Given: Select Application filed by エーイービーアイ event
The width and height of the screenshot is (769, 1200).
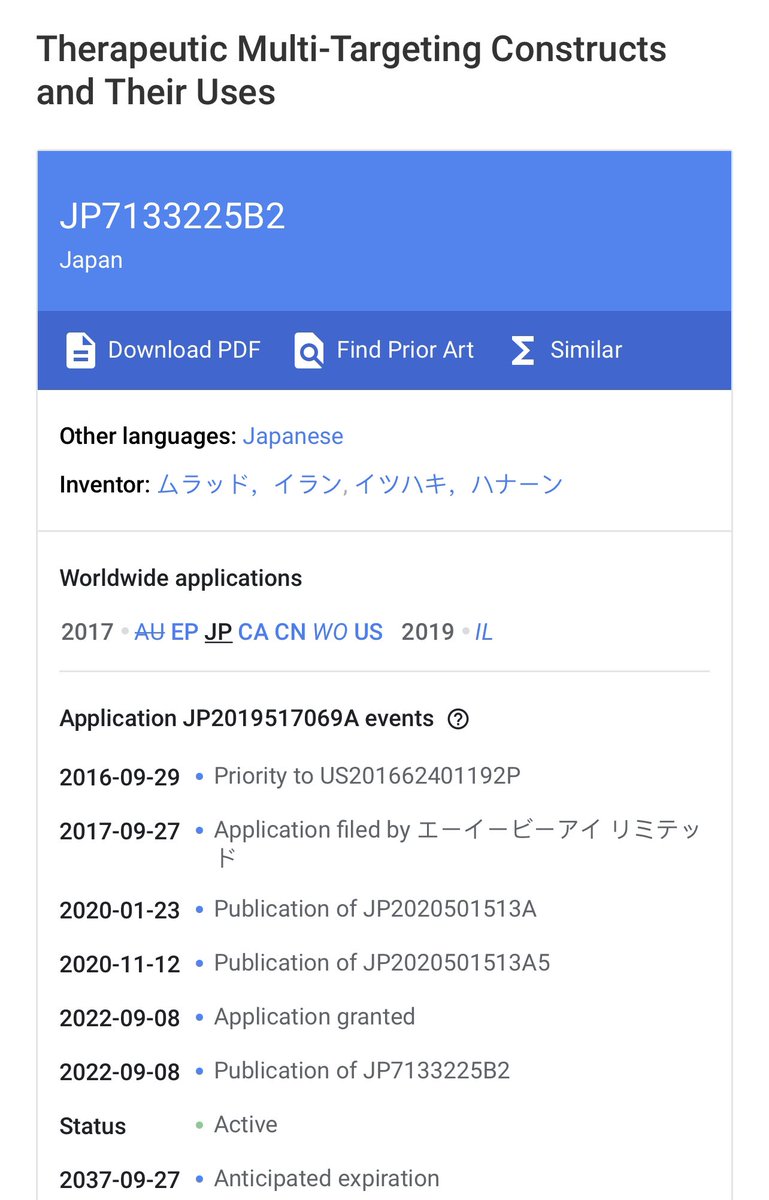Looking at the screenshot, I should tap(458, 843).
